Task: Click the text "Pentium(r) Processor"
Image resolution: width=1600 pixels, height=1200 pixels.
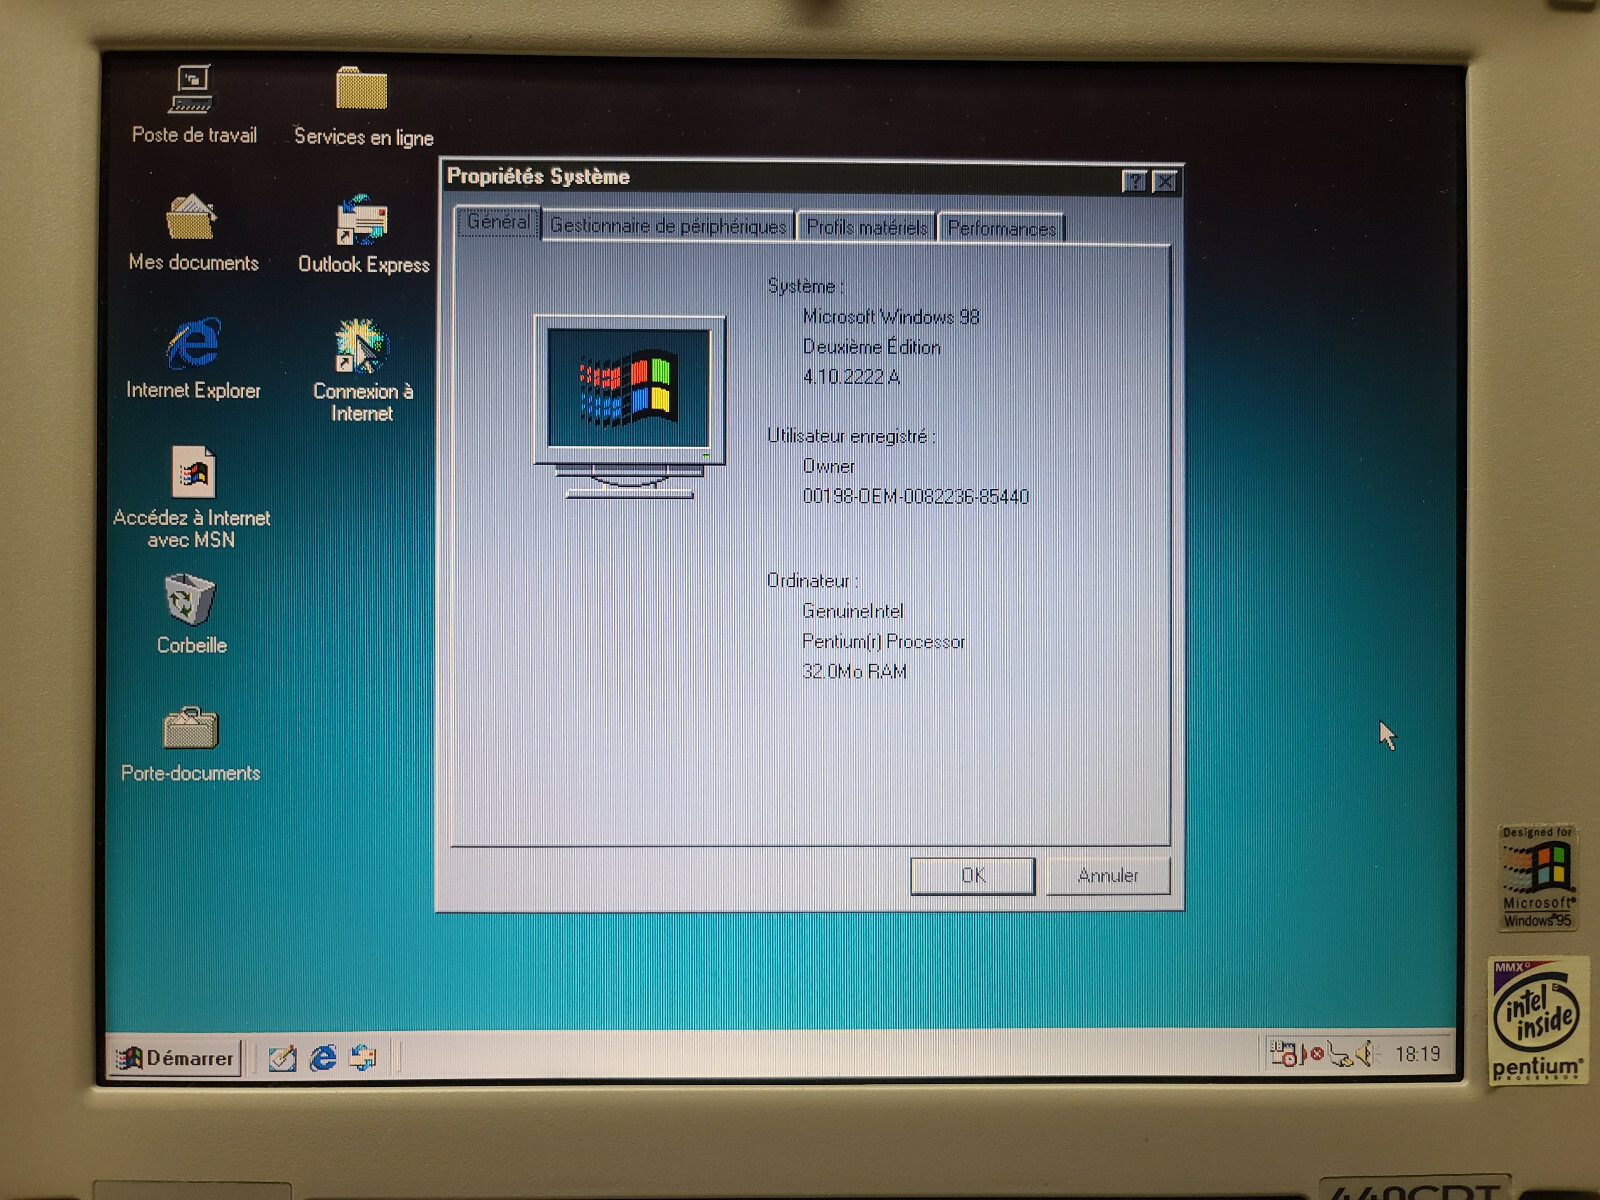Action: [883, 641]
